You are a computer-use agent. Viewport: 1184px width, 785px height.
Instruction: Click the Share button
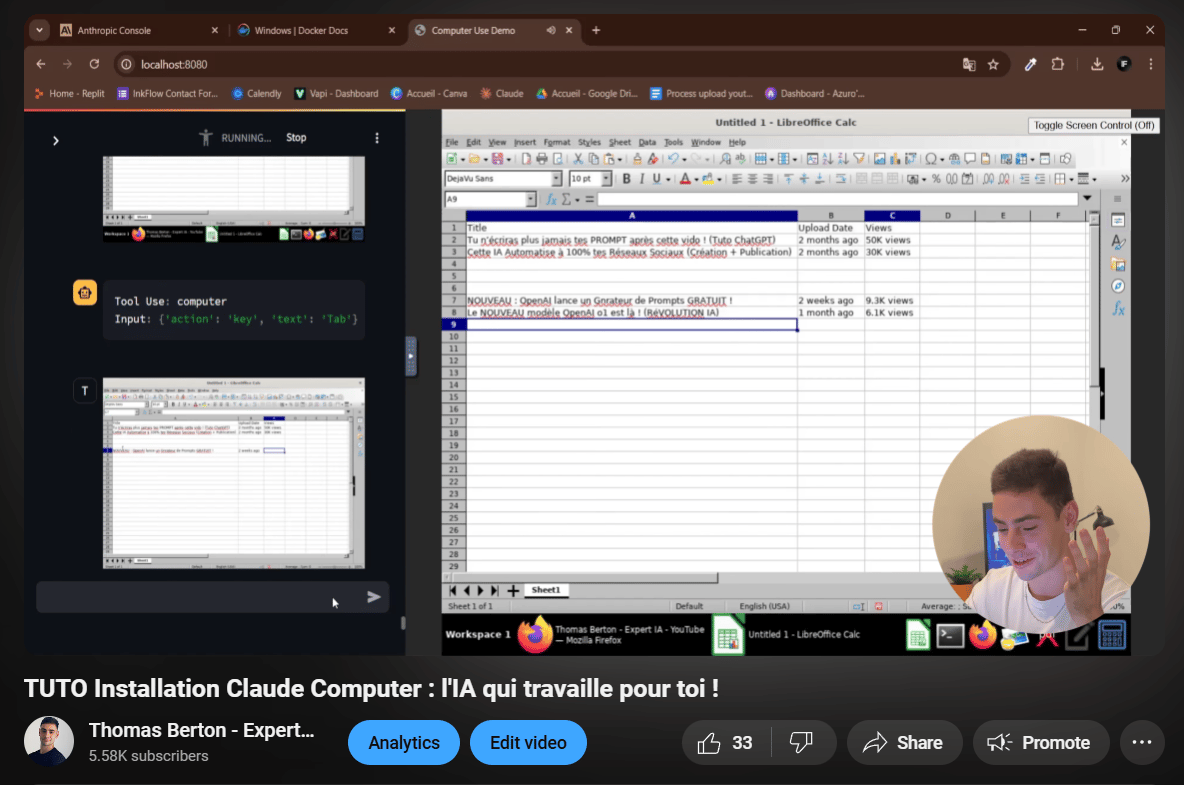pos(904,743)
